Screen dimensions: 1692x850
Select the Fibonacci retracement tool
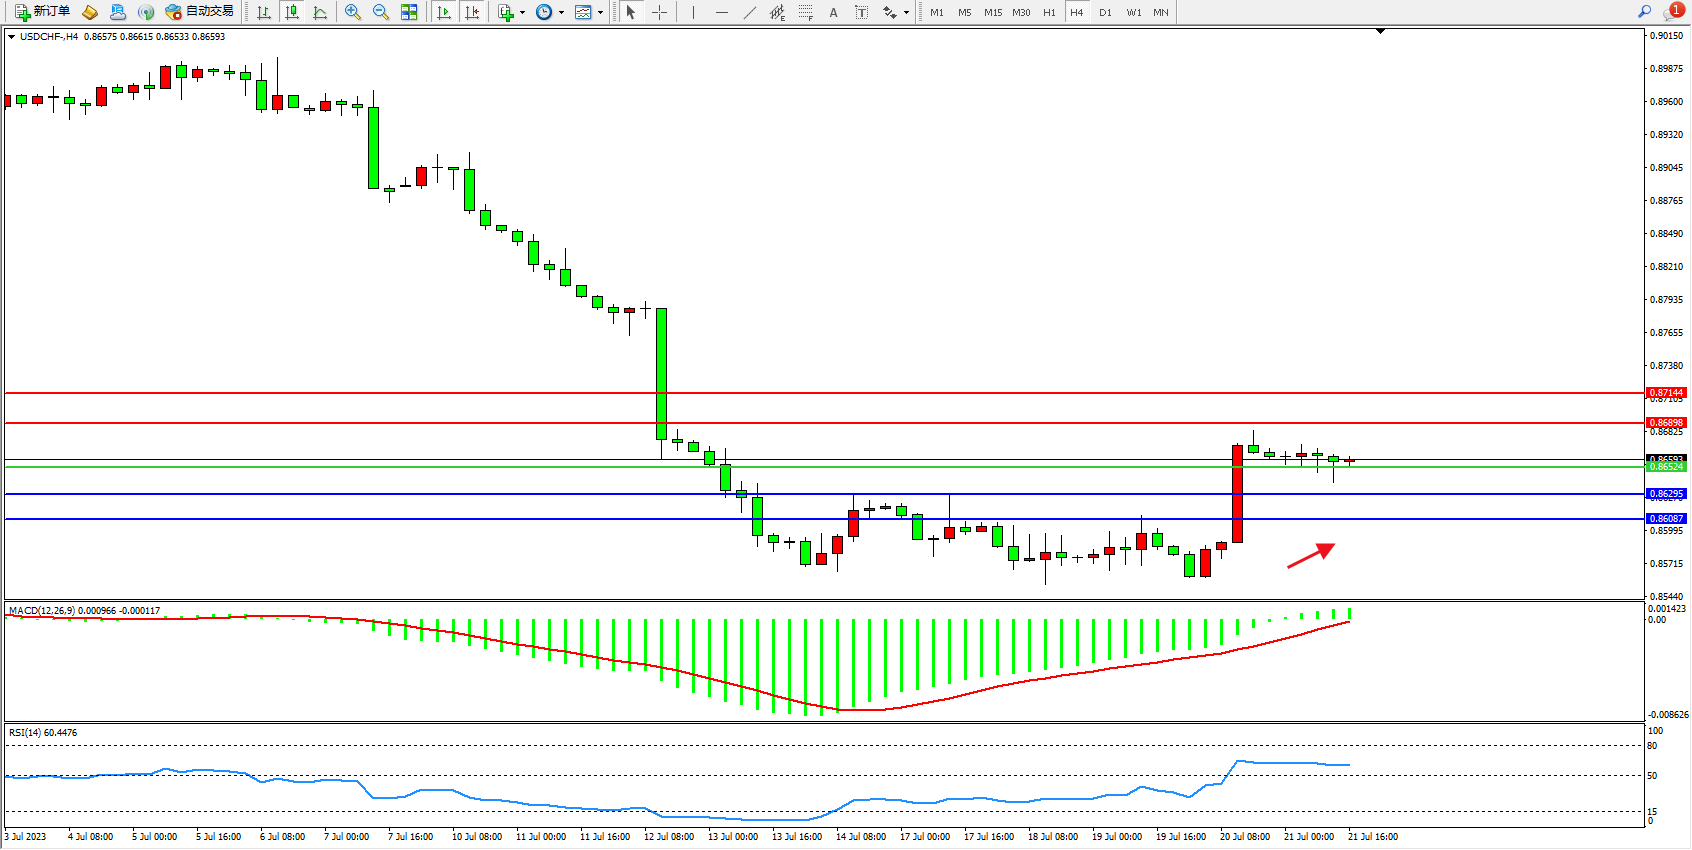[x=805, y=12]
